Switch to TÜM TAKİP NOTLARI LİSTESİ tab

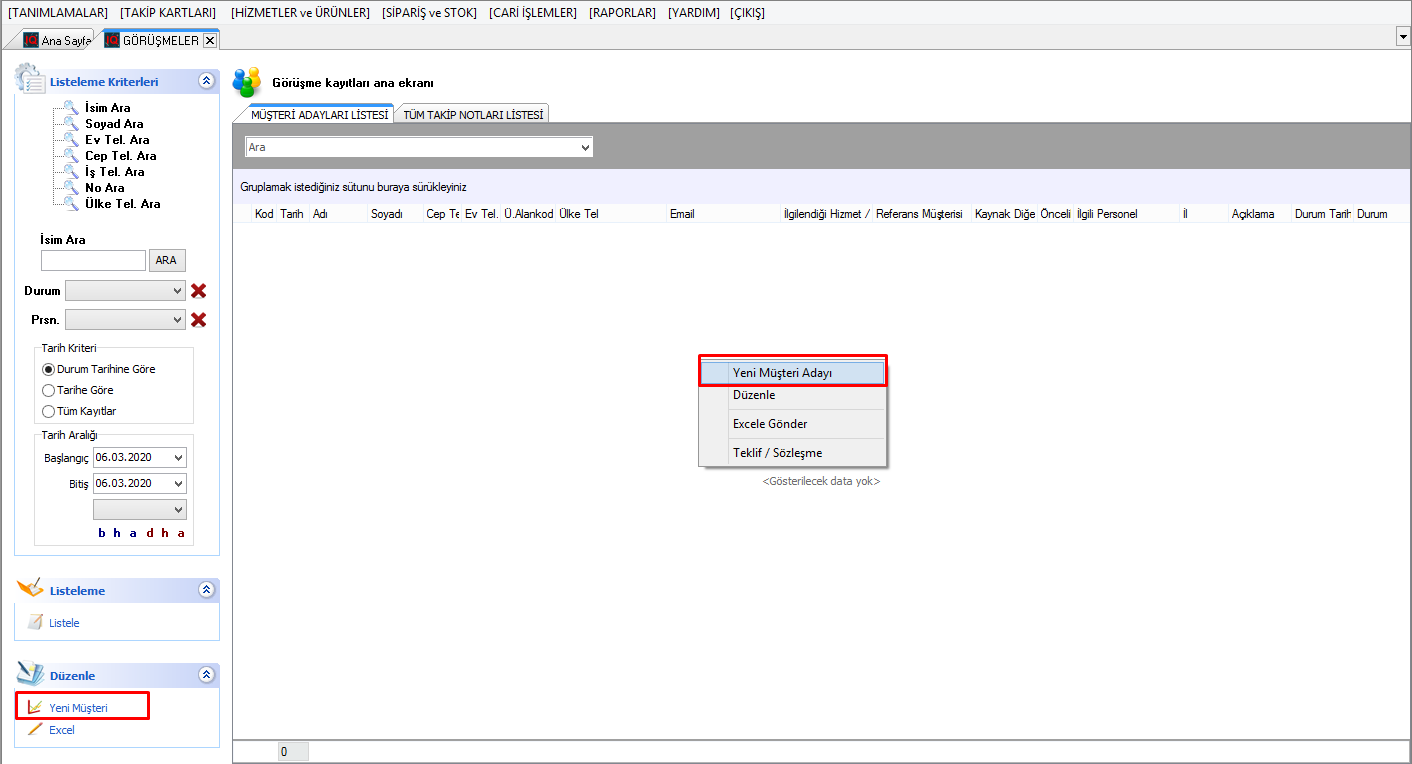click(x=473, y=115)
